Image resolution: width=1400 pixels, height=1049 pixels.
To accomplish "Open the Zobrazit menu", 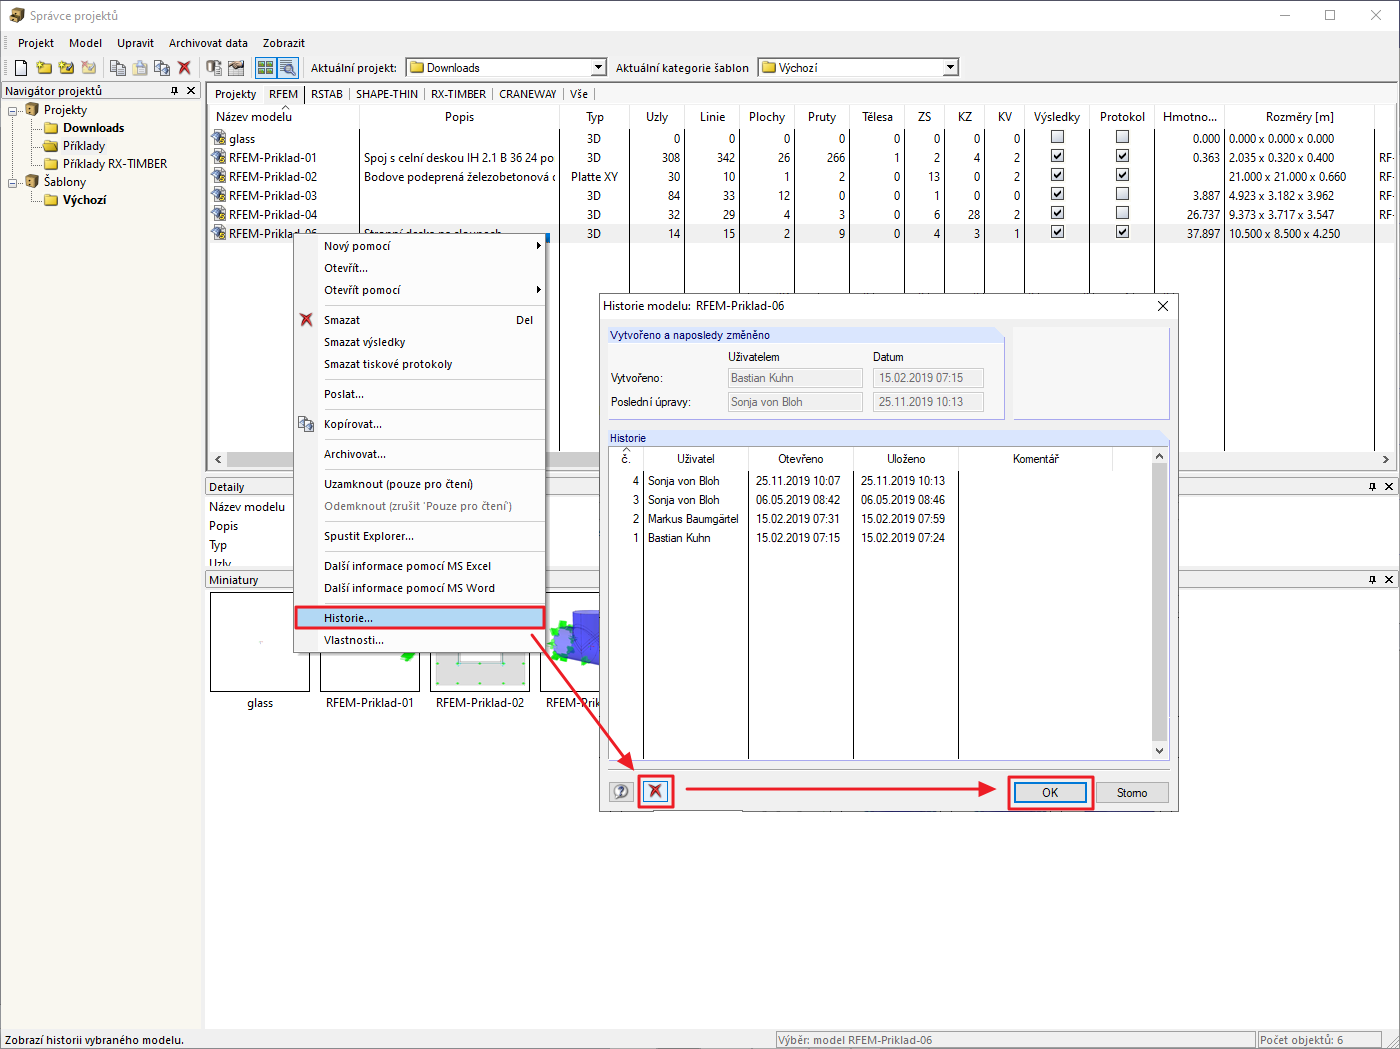I will 284,43.
